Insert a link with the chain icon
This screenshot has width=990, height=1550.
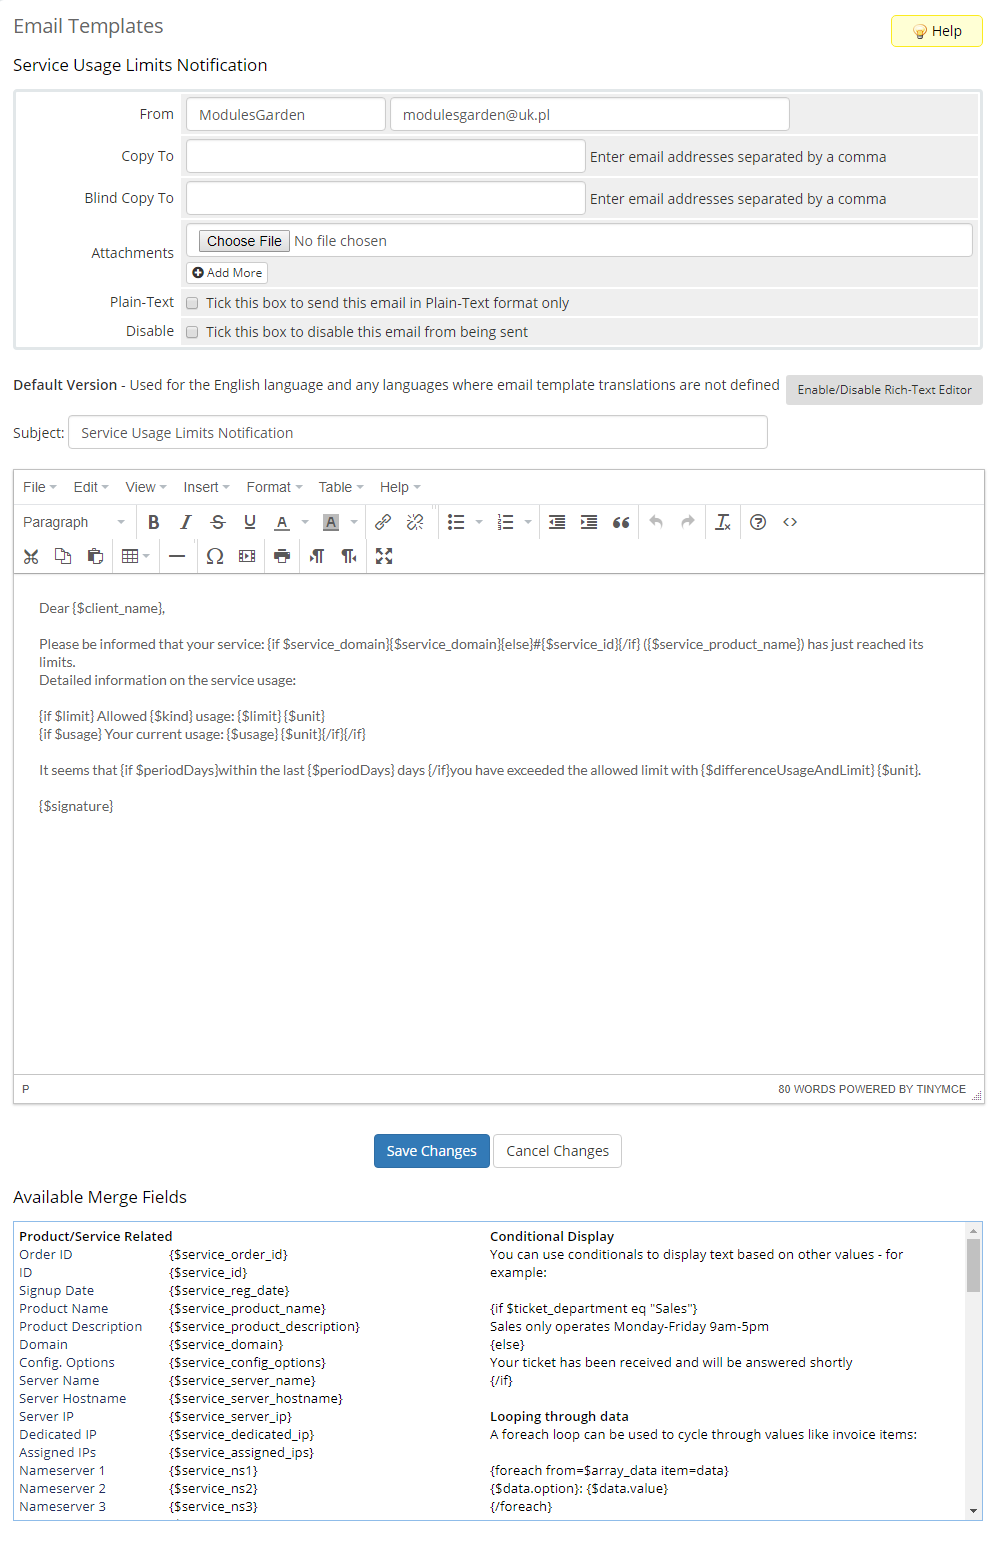tap(383, 522)
